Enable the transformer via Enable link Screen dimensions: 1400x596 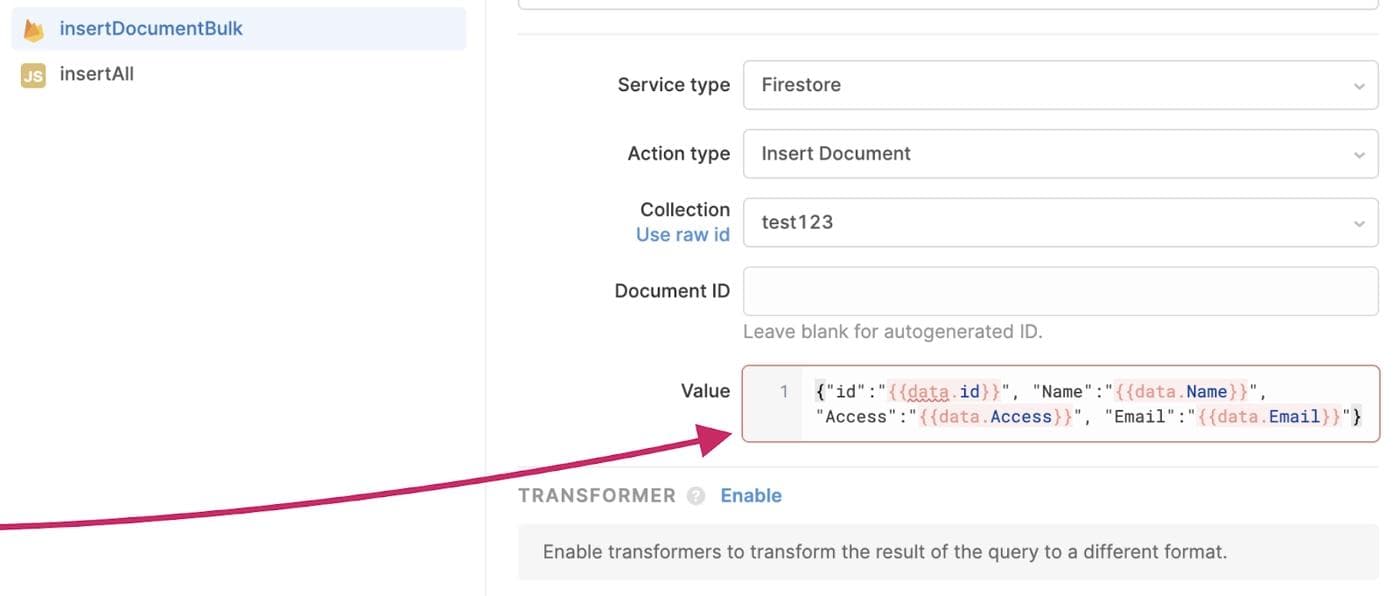(x=751, y=496)
